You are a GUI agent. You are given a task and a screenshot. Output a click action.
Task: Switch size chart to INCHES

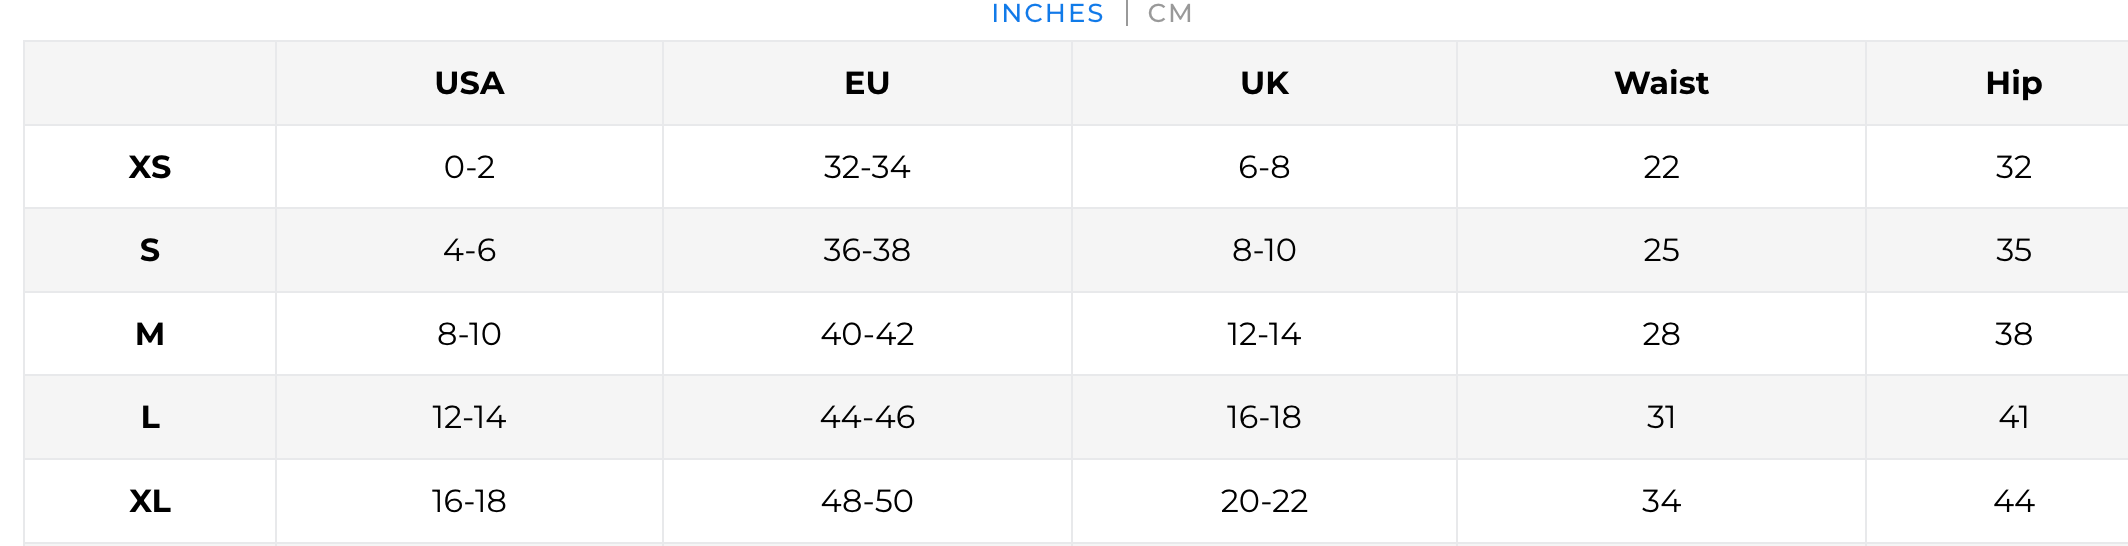1047,14
